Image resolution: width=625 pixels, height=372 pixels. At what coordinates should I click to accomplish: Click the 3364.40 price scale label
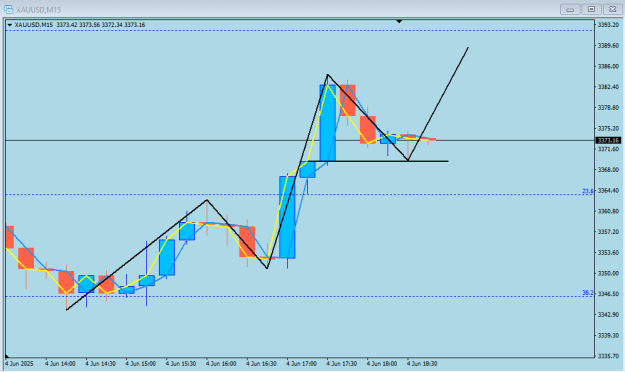[608, 191]
